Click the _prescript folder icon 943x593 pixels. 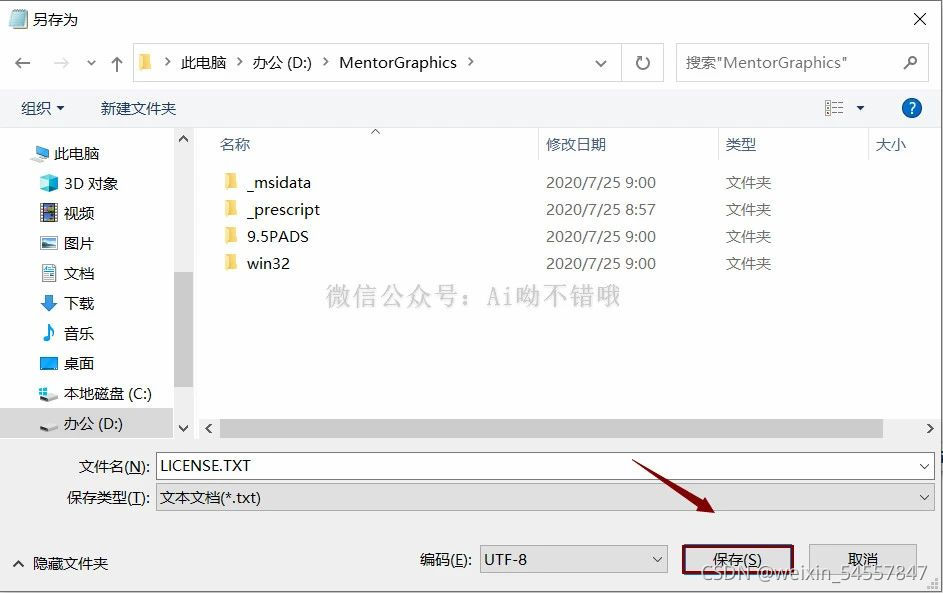click(x=230, y=208)
